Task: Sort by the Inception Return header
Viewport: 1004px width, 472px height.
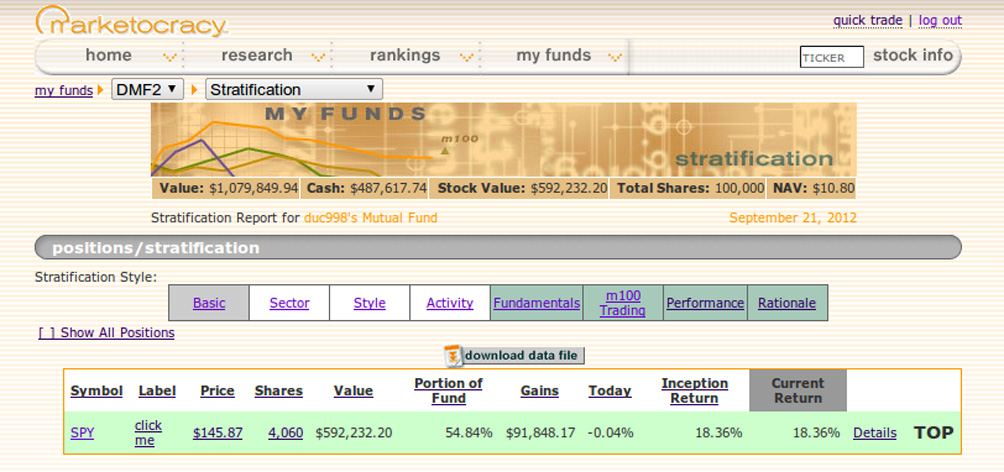Action: click(695, 391)
